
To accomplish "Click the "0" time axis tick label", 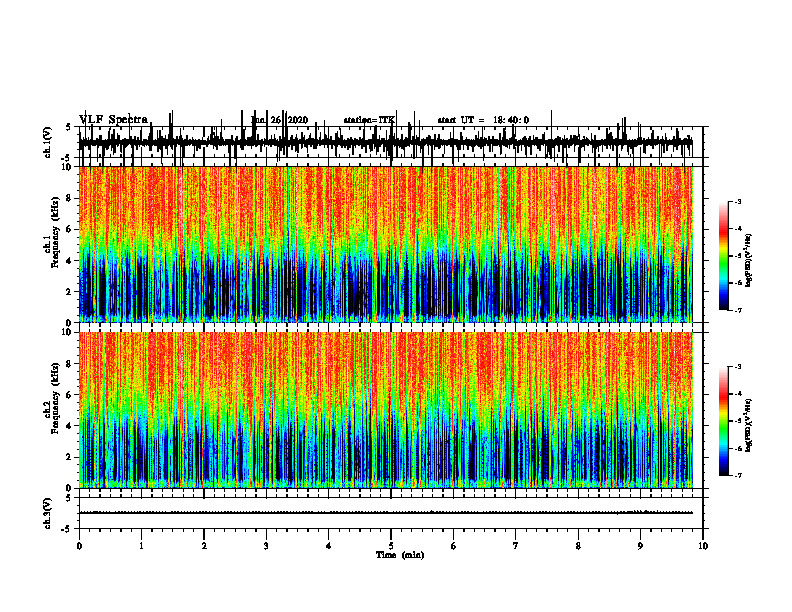I will (x=79, y=546).
